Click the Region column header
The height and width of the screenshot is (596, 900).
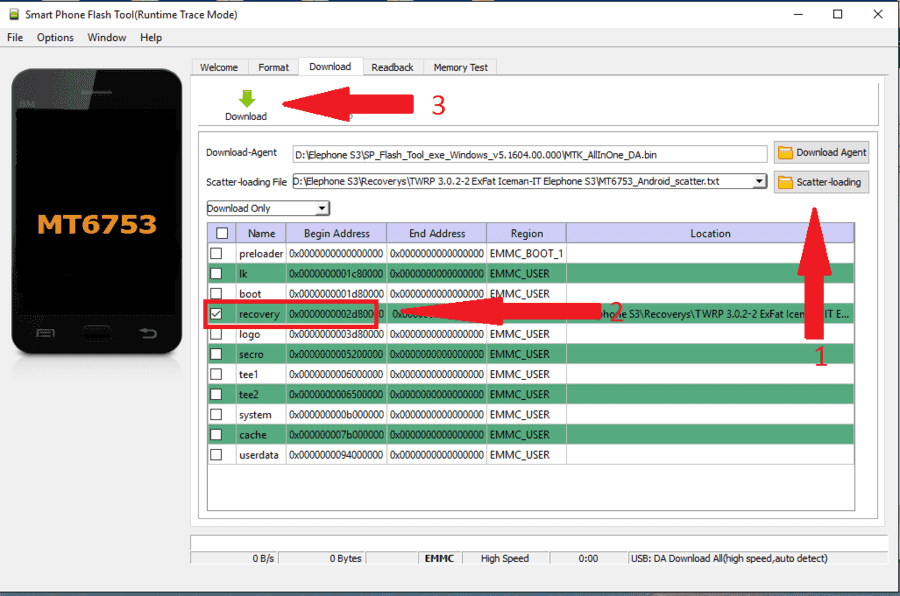click(526, 233)
